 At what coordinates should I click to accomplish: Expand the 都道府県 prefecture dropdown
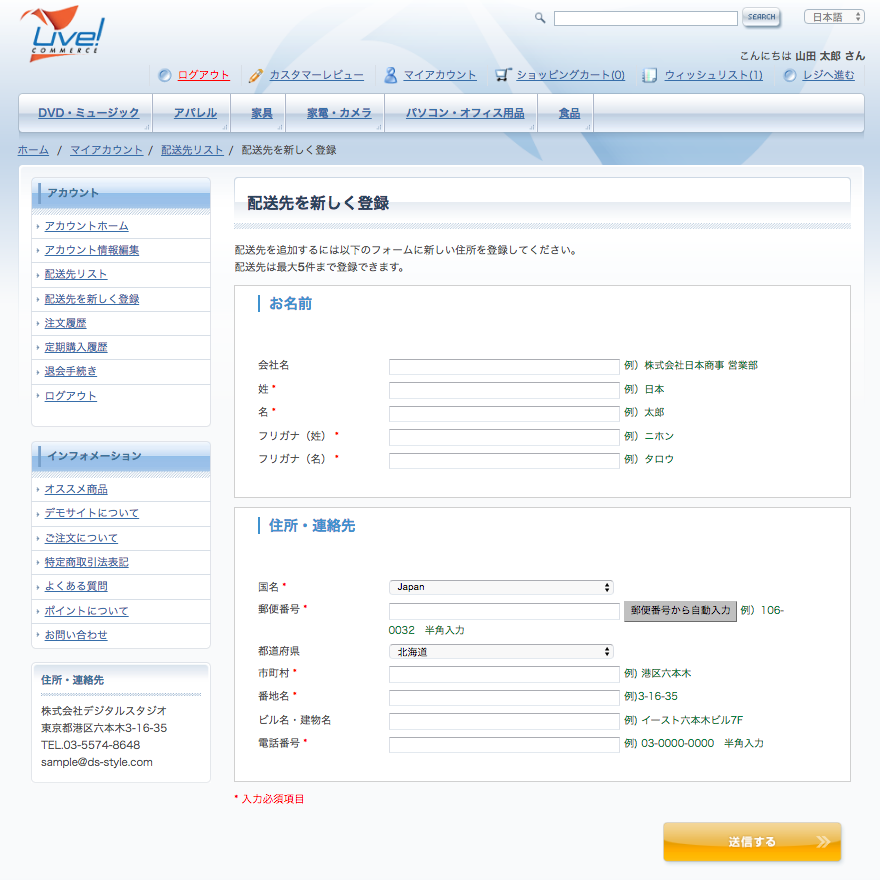tap(501, 652)
